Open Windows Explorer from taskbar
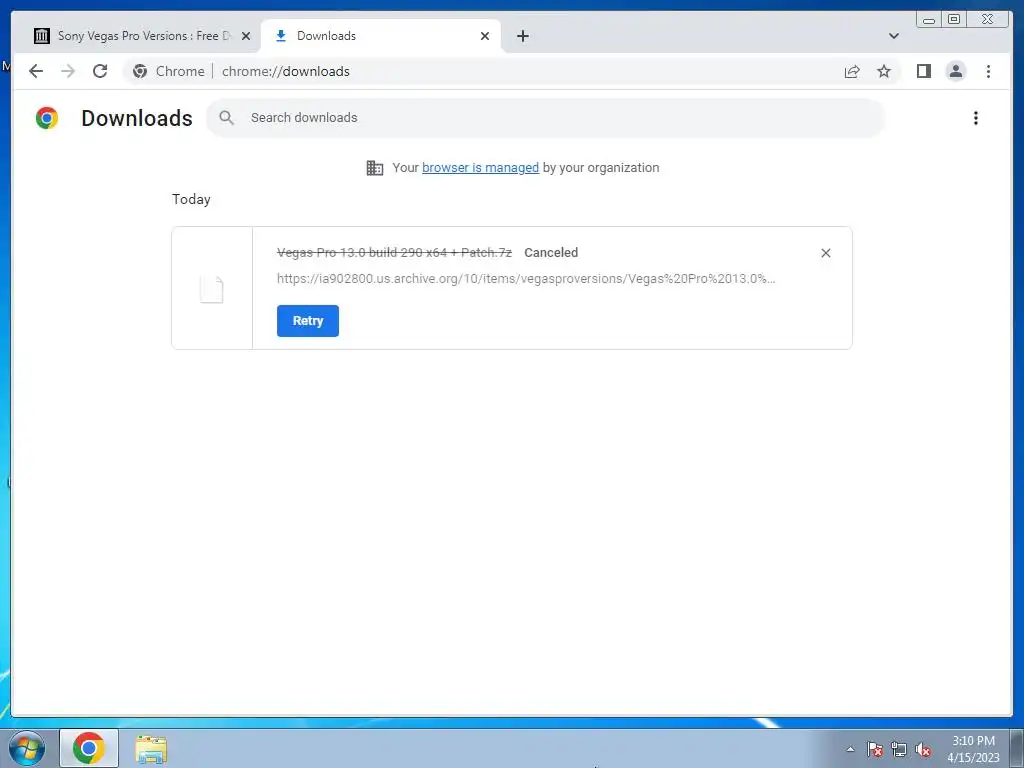This screenshot has width=1024, height=768. point(151,749)
